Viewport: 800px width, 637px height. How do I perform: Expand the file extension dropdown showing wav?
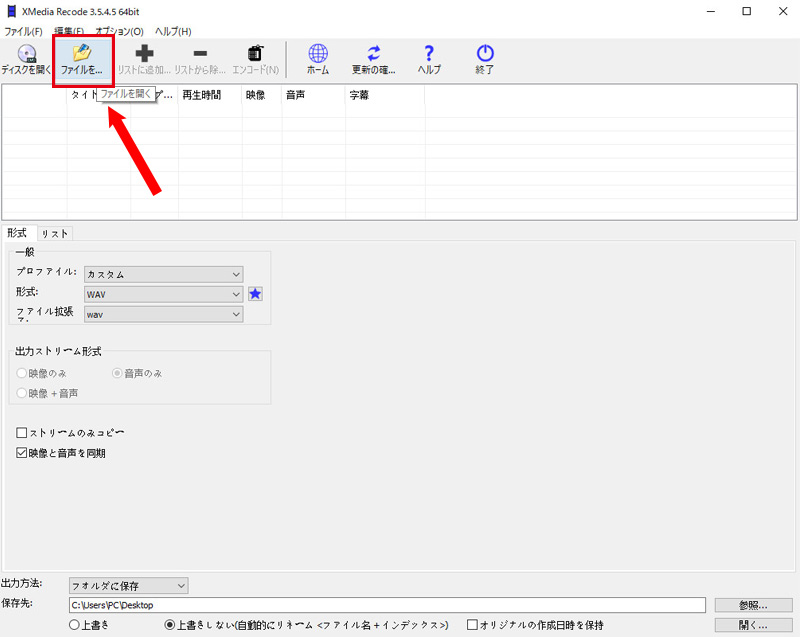click(x=163, y=314)
